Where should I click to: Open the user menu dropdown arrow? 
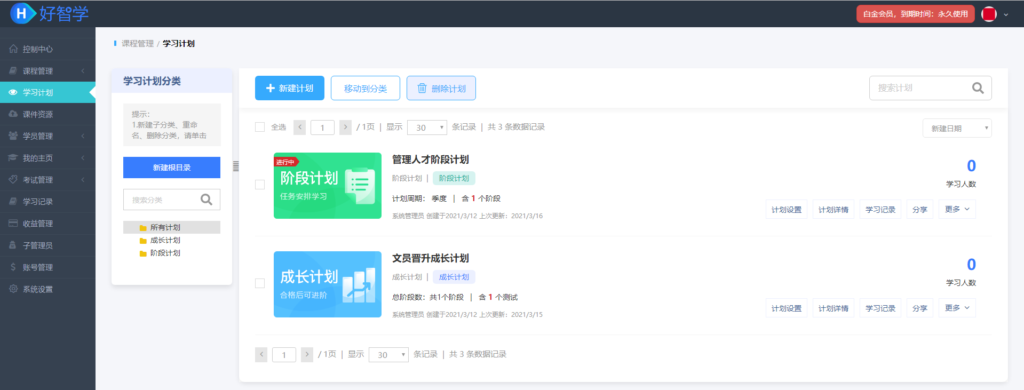(1006, 14)
